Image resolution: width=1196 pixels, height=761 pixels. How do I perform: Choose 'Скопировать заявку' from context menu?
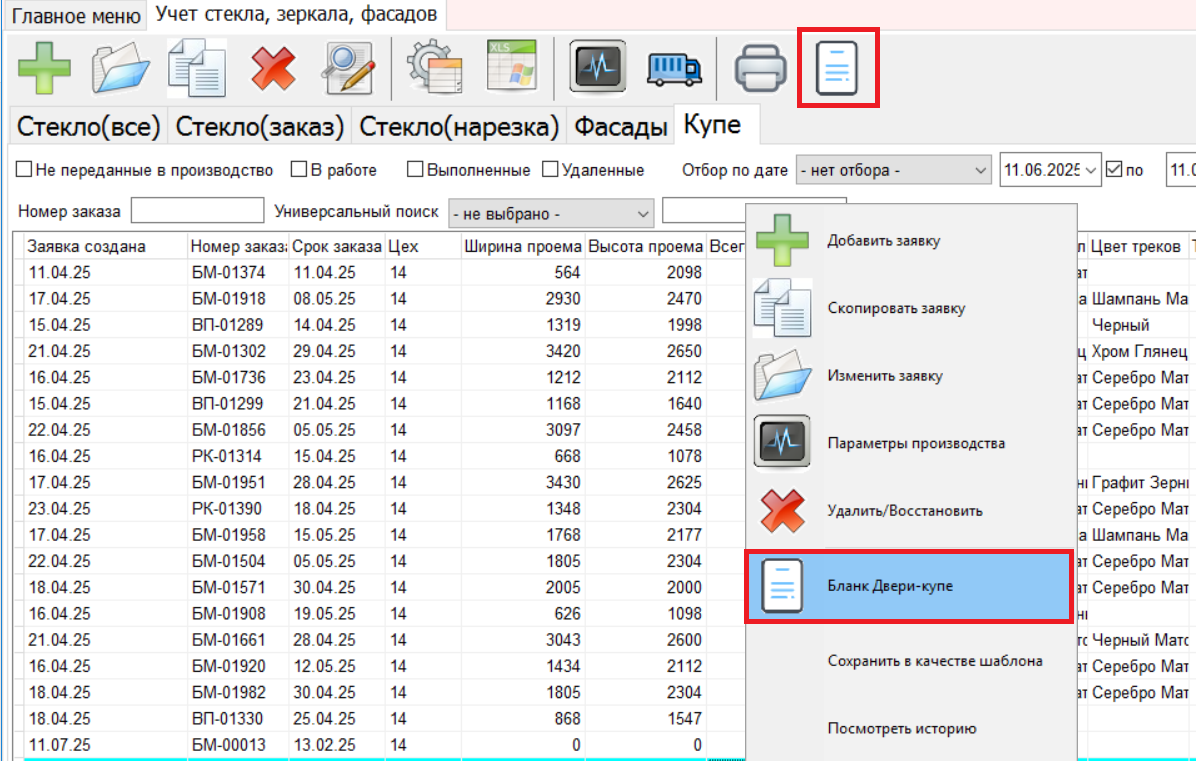pyautogui.click(x=896, y=308)
